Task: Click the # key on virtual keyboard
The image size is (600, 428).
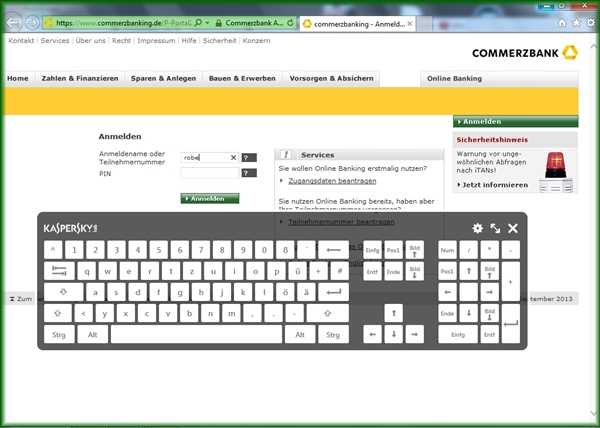Action: coord(340,271)
